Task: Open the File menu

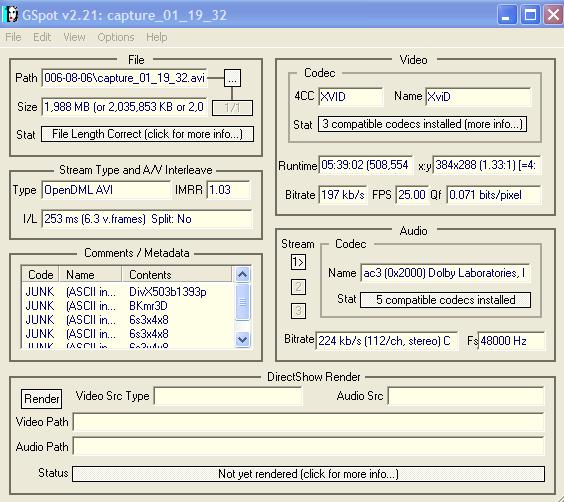Action: 13,37
